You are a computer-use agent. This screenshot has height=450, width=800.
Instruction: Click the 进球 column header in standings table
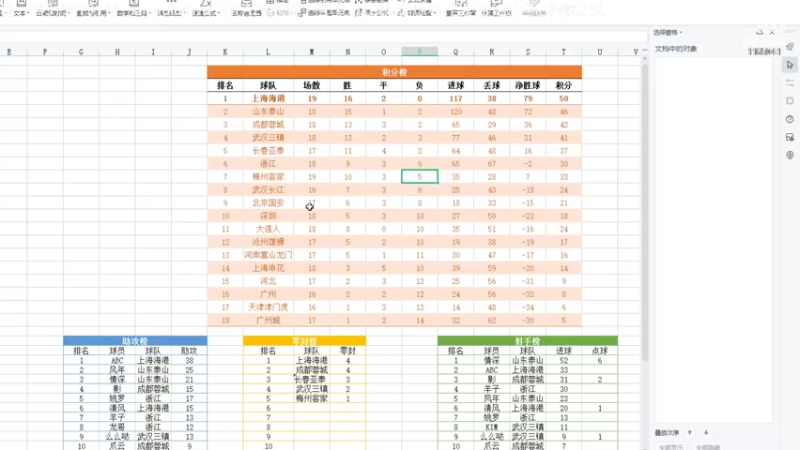coord(456,86)
